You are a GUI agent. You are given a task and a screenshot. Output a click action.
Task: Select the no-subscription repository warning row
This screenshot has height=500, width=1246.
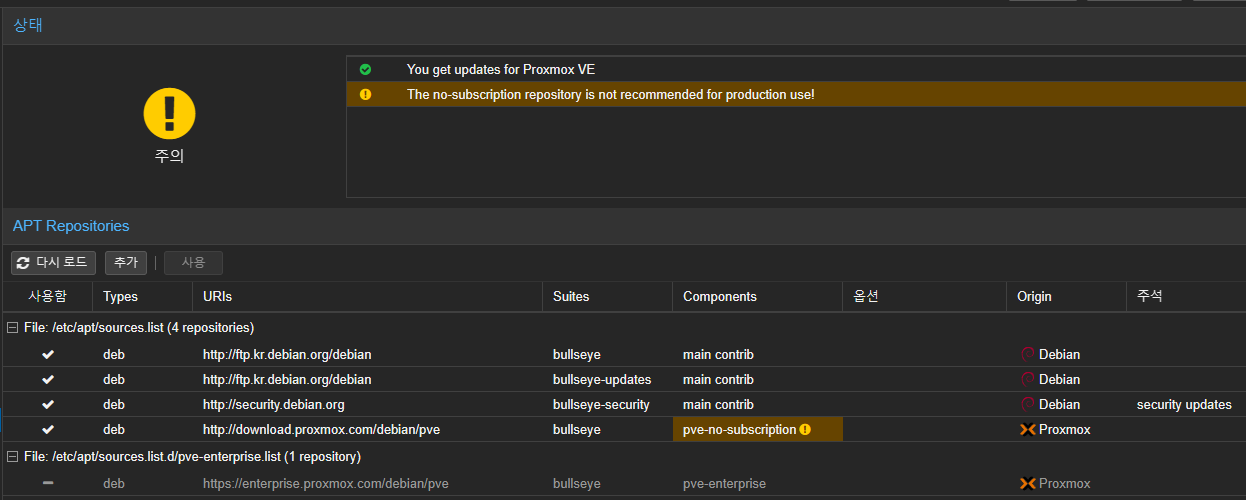coord(796,94)
